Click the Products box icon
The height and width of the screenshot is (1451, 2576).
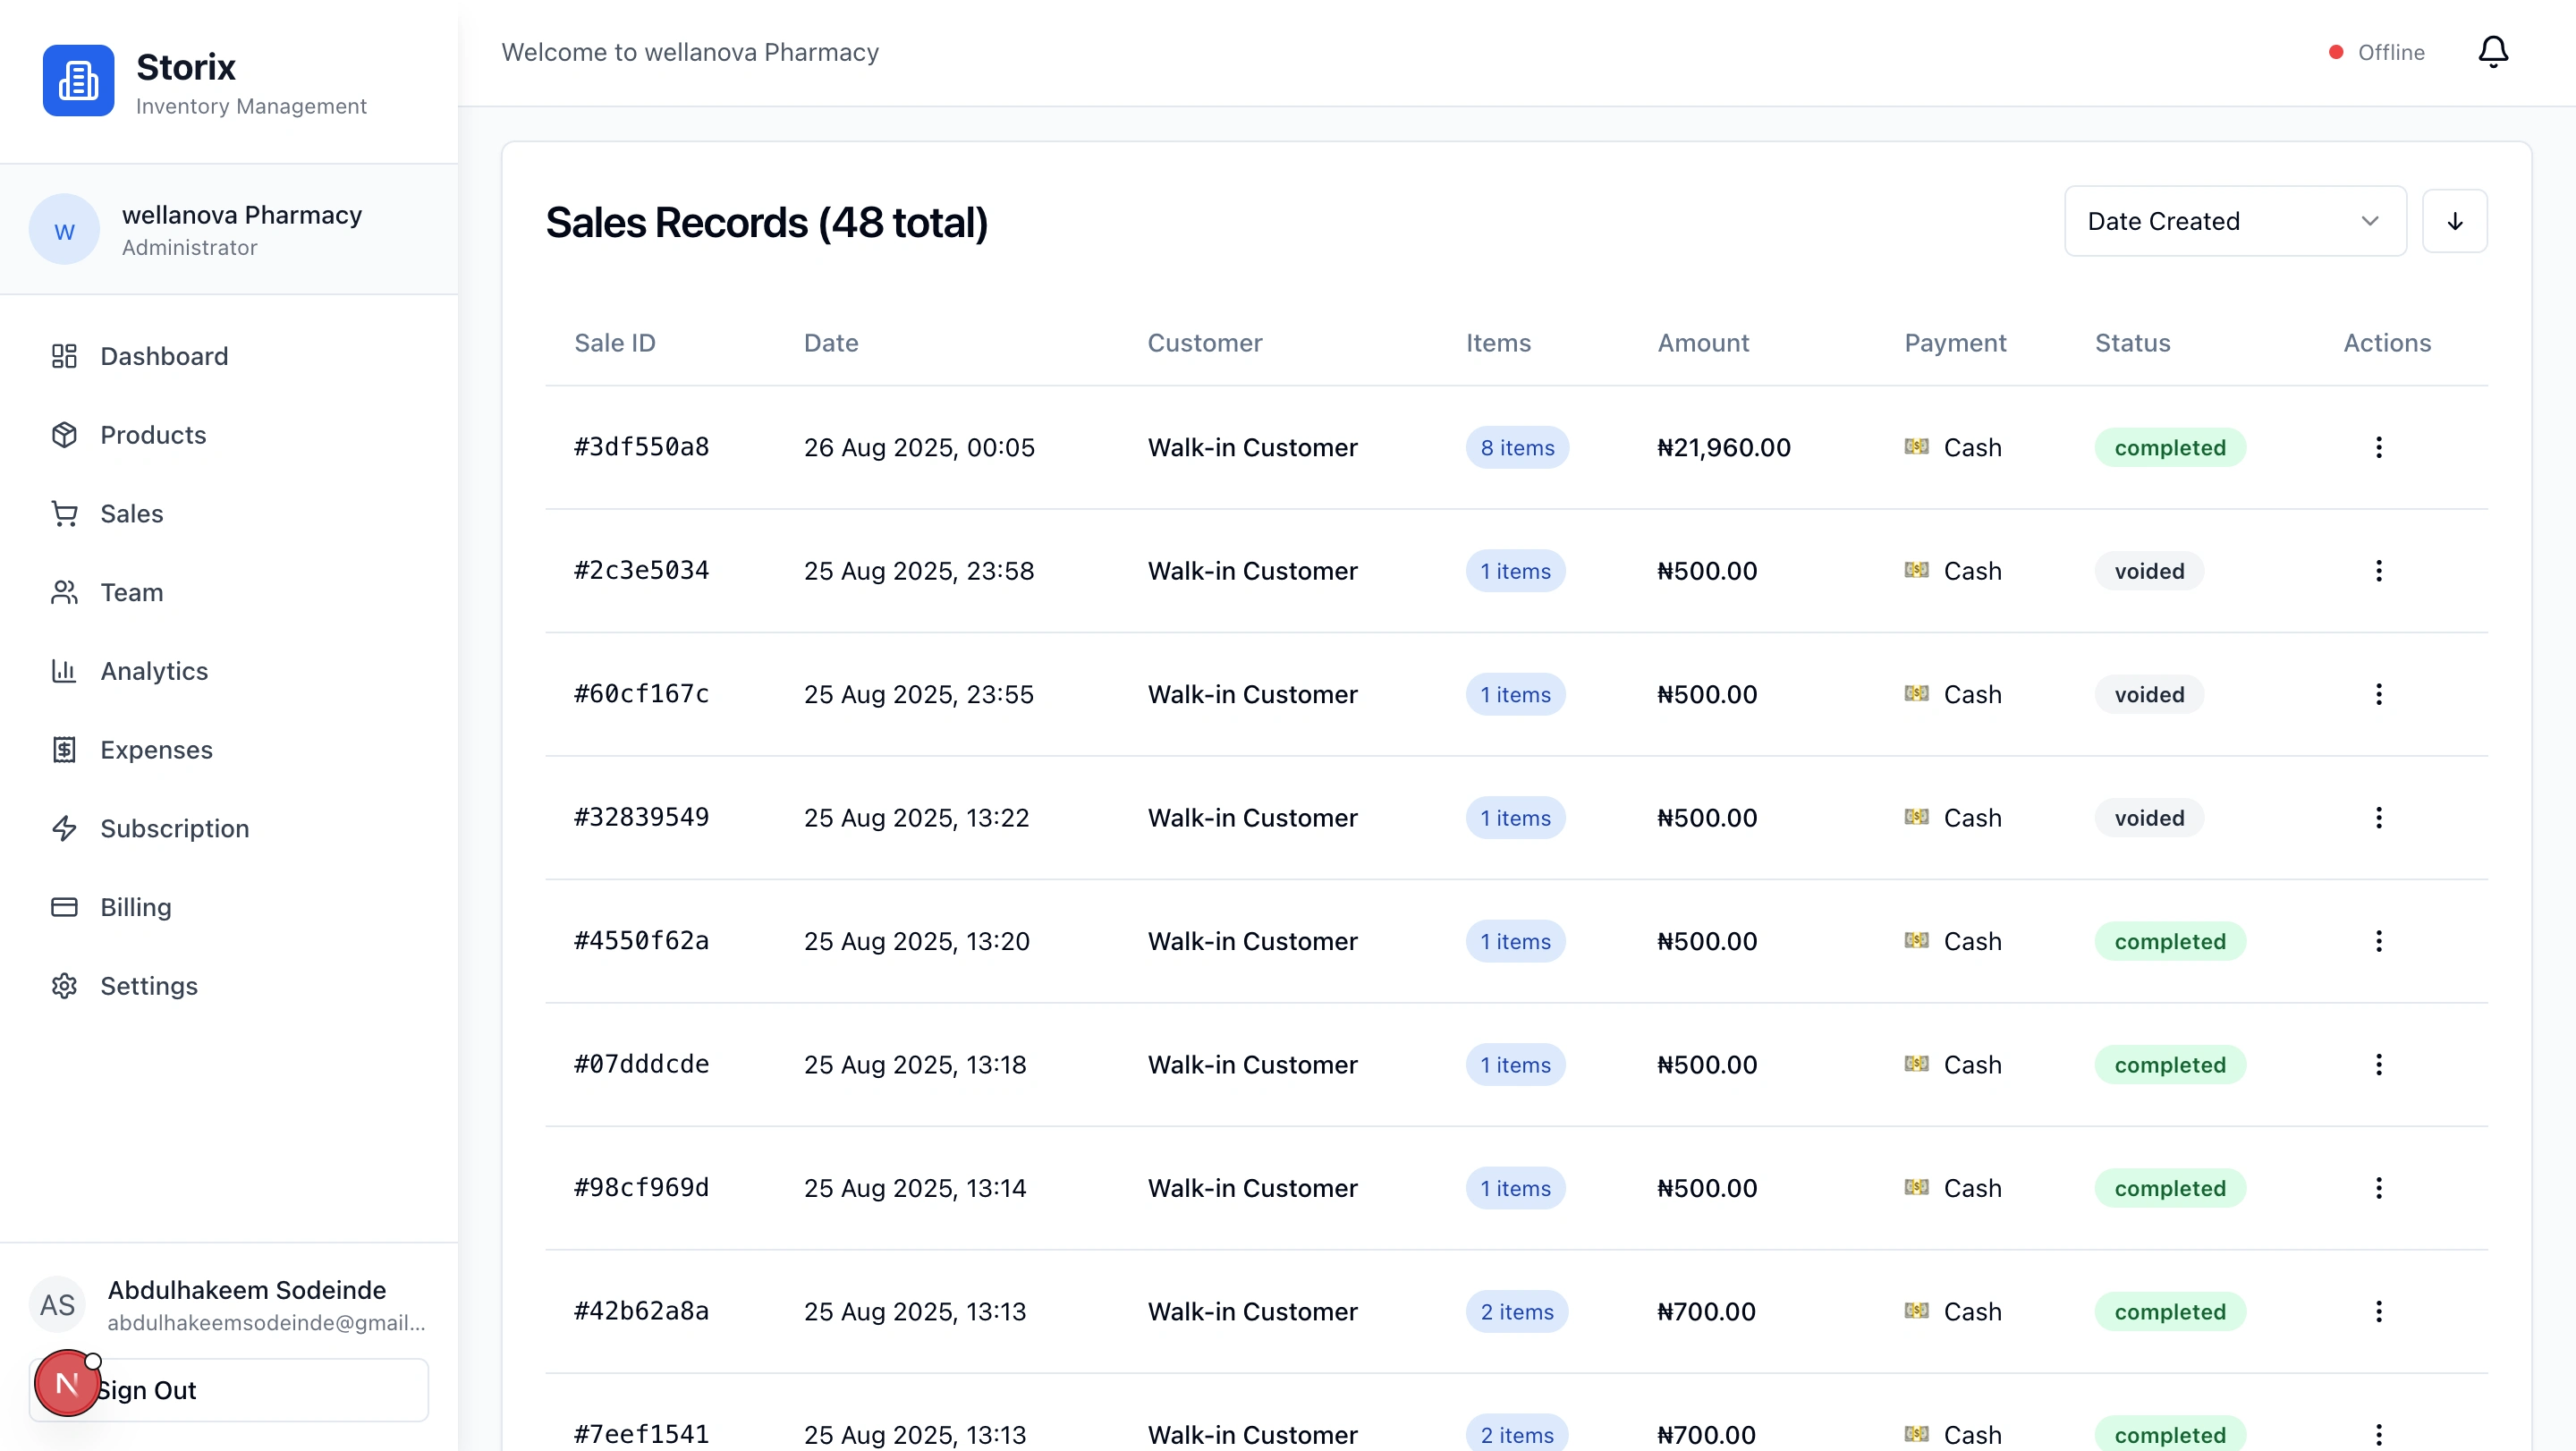tap(64, 435)
